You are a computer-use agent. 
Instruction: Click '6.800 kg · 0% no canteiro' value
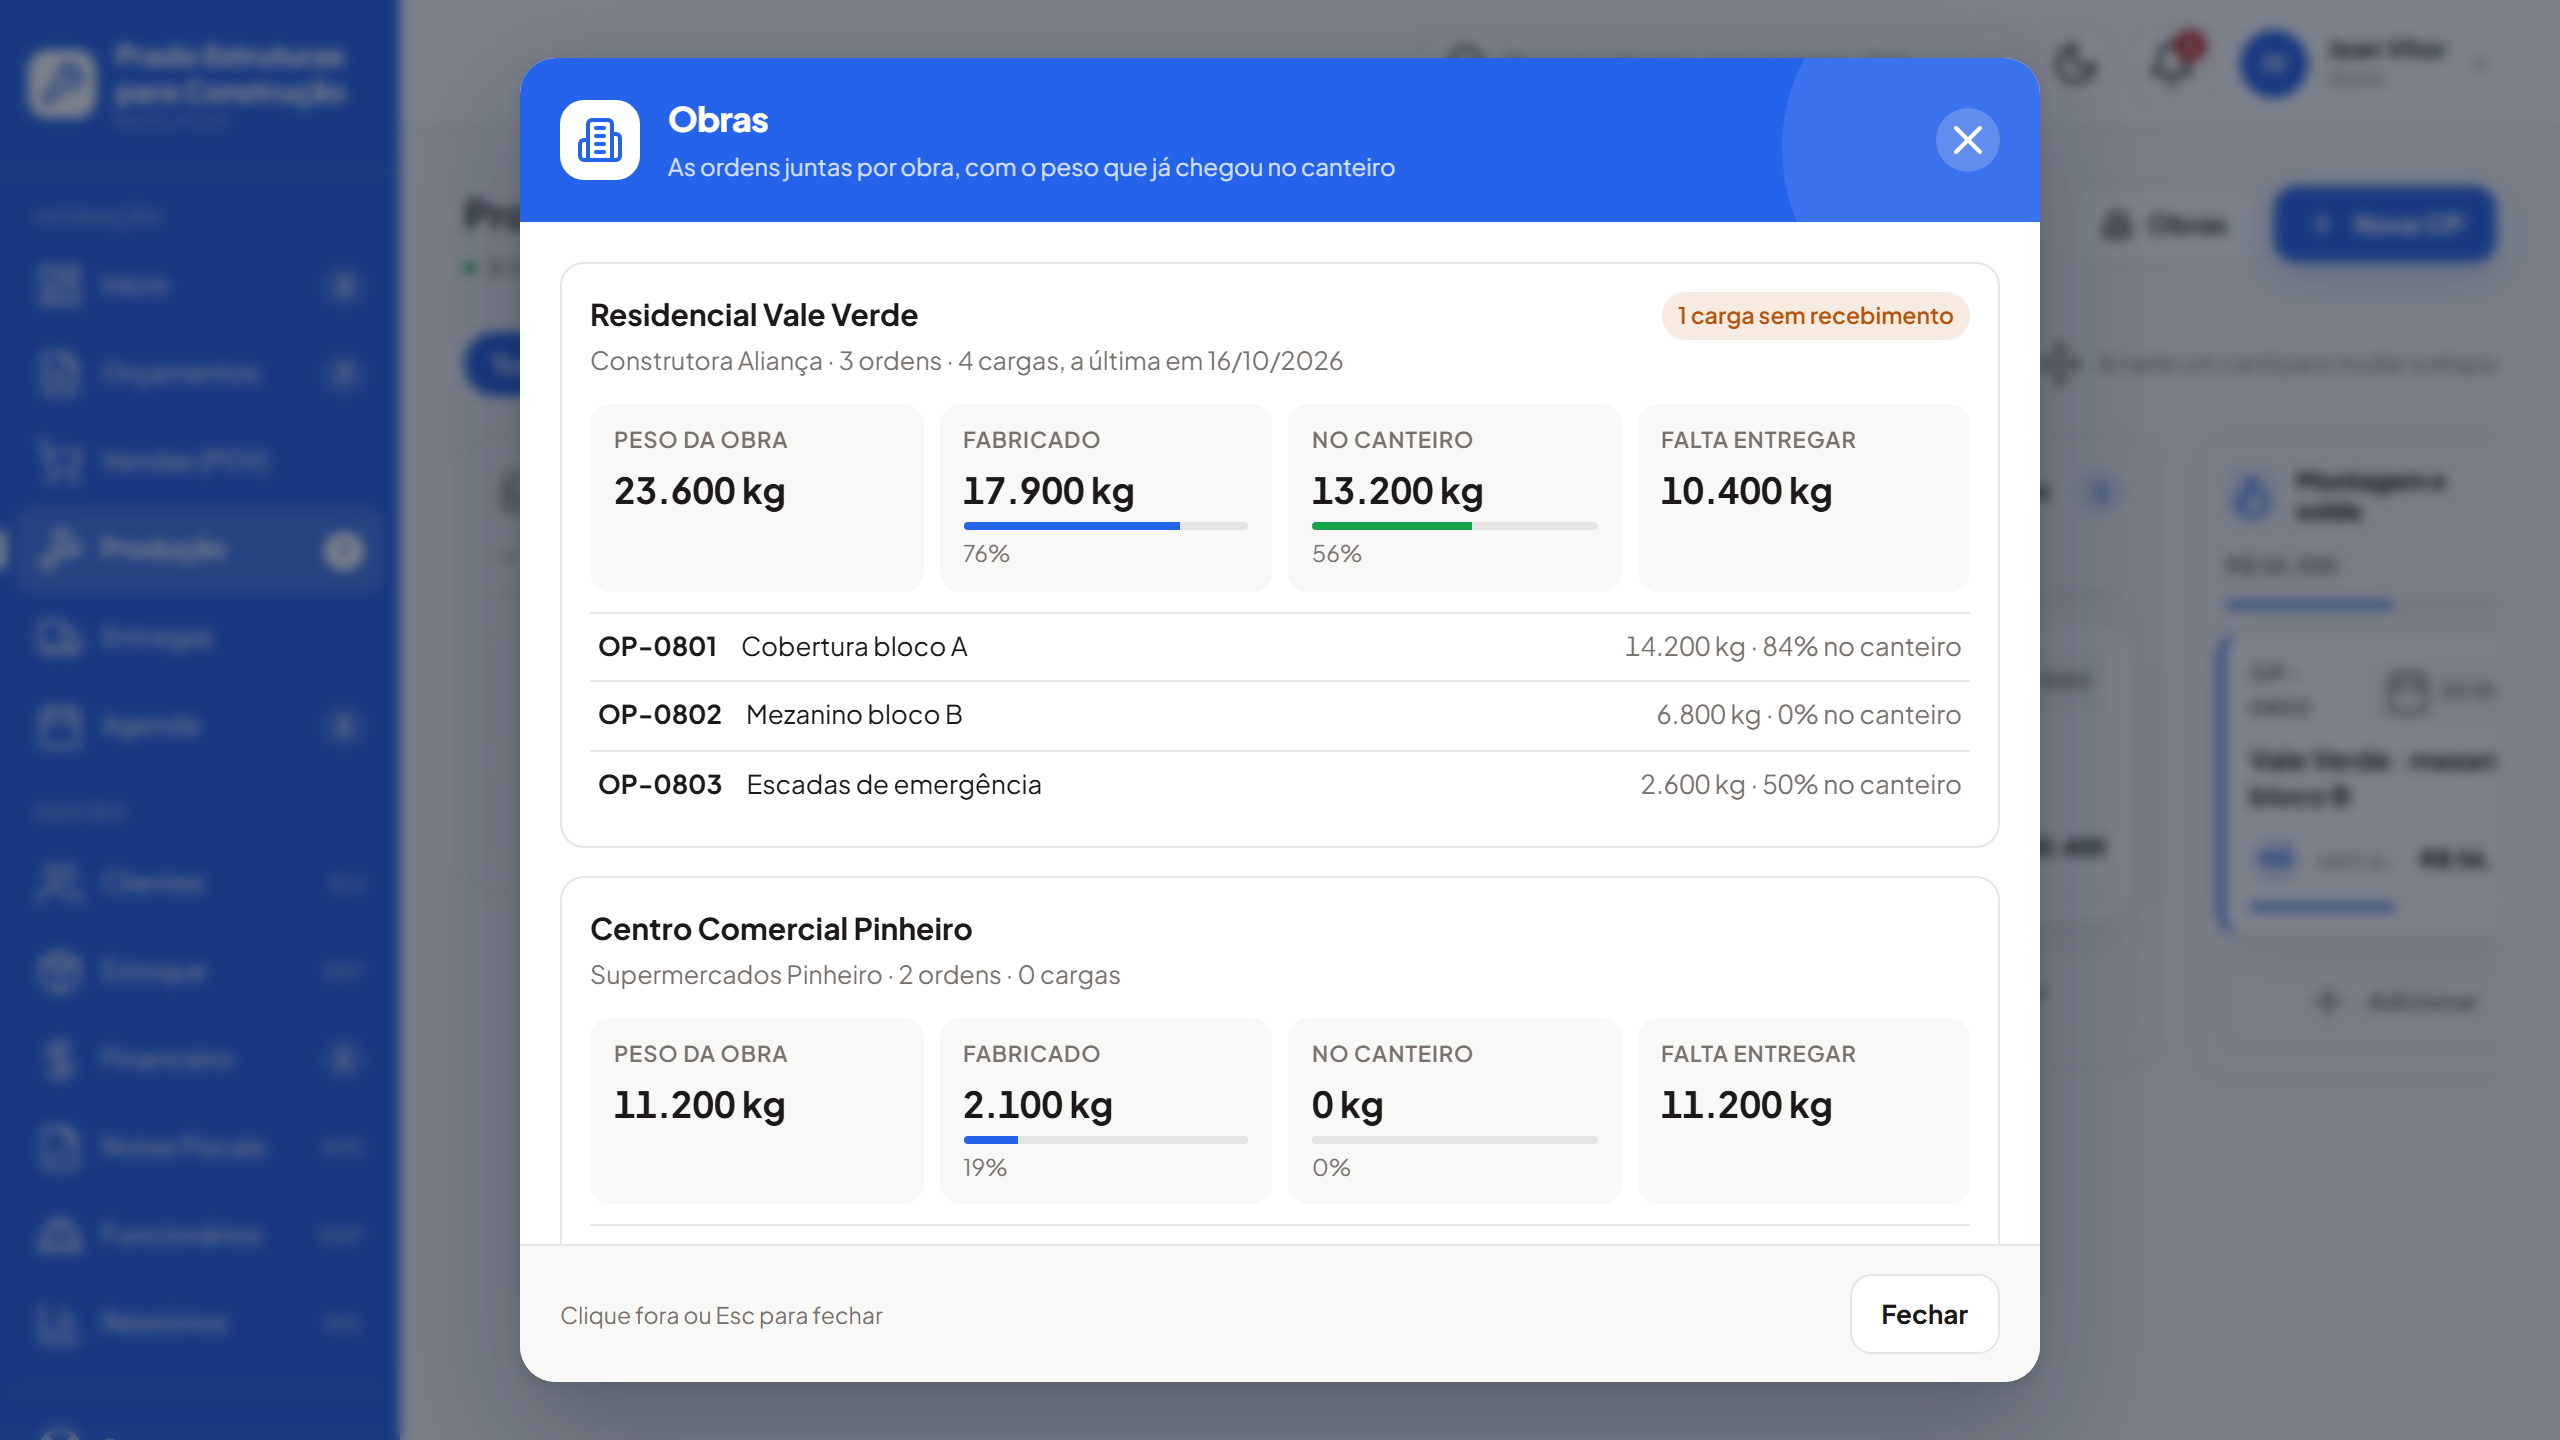tap(1808, 715)
